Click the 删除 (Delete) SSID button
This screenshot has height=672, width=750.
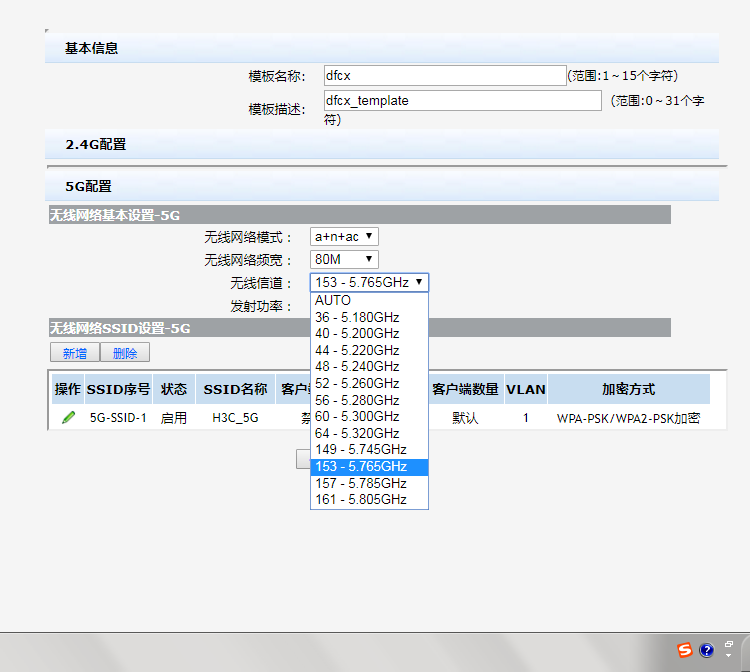coord(125,353)
